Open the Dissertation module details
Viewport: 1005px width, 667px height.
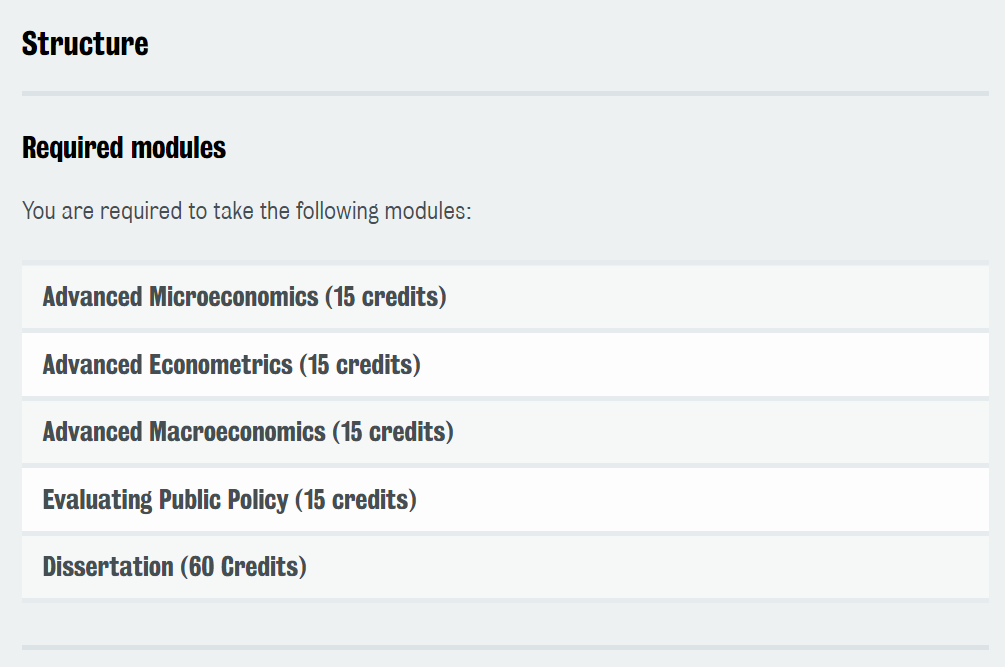[505, 567]
